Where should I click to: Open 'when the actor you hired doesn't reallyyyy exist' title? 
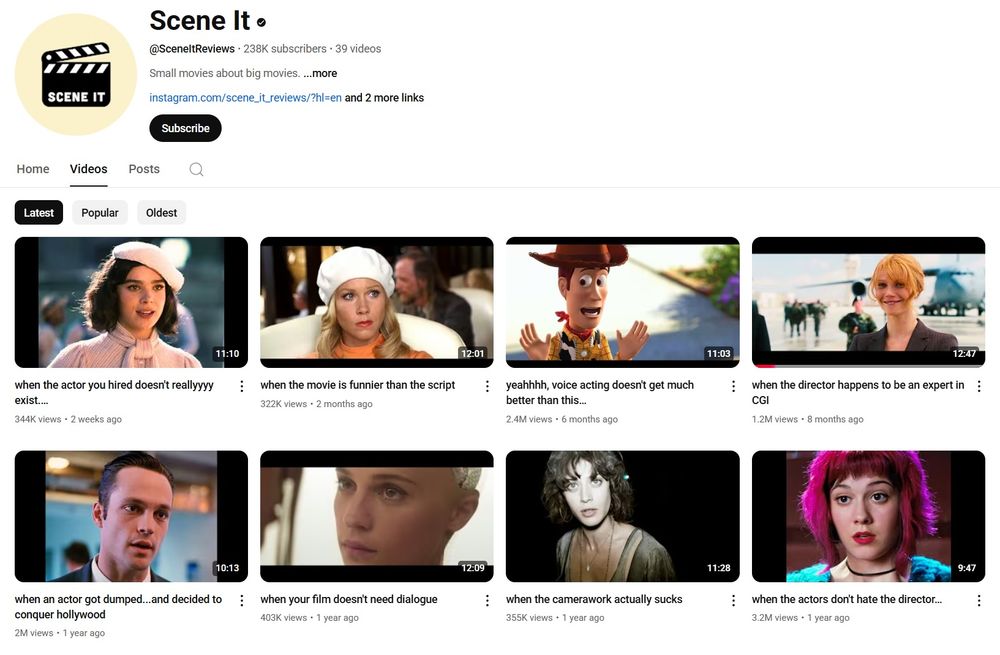pos(114,392)
